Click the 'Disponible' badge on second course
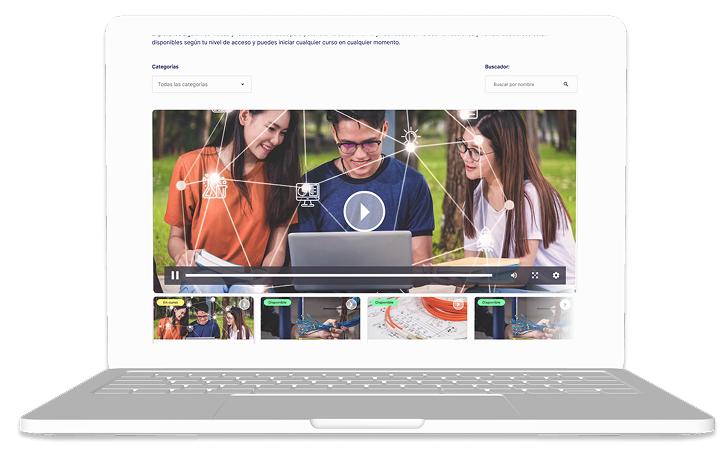 pos(277,302)
